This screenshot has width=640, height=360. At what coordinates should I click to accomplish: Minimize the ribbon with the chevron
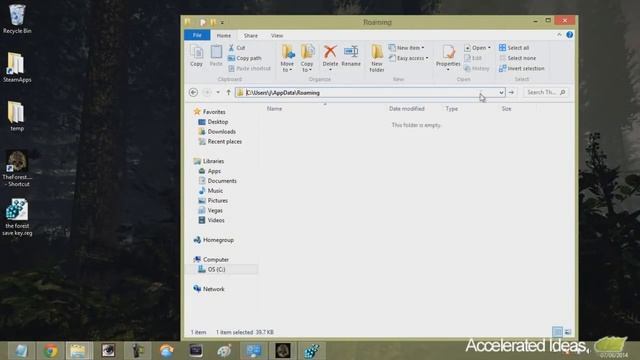pyautogui.click(x=559, y=35)
